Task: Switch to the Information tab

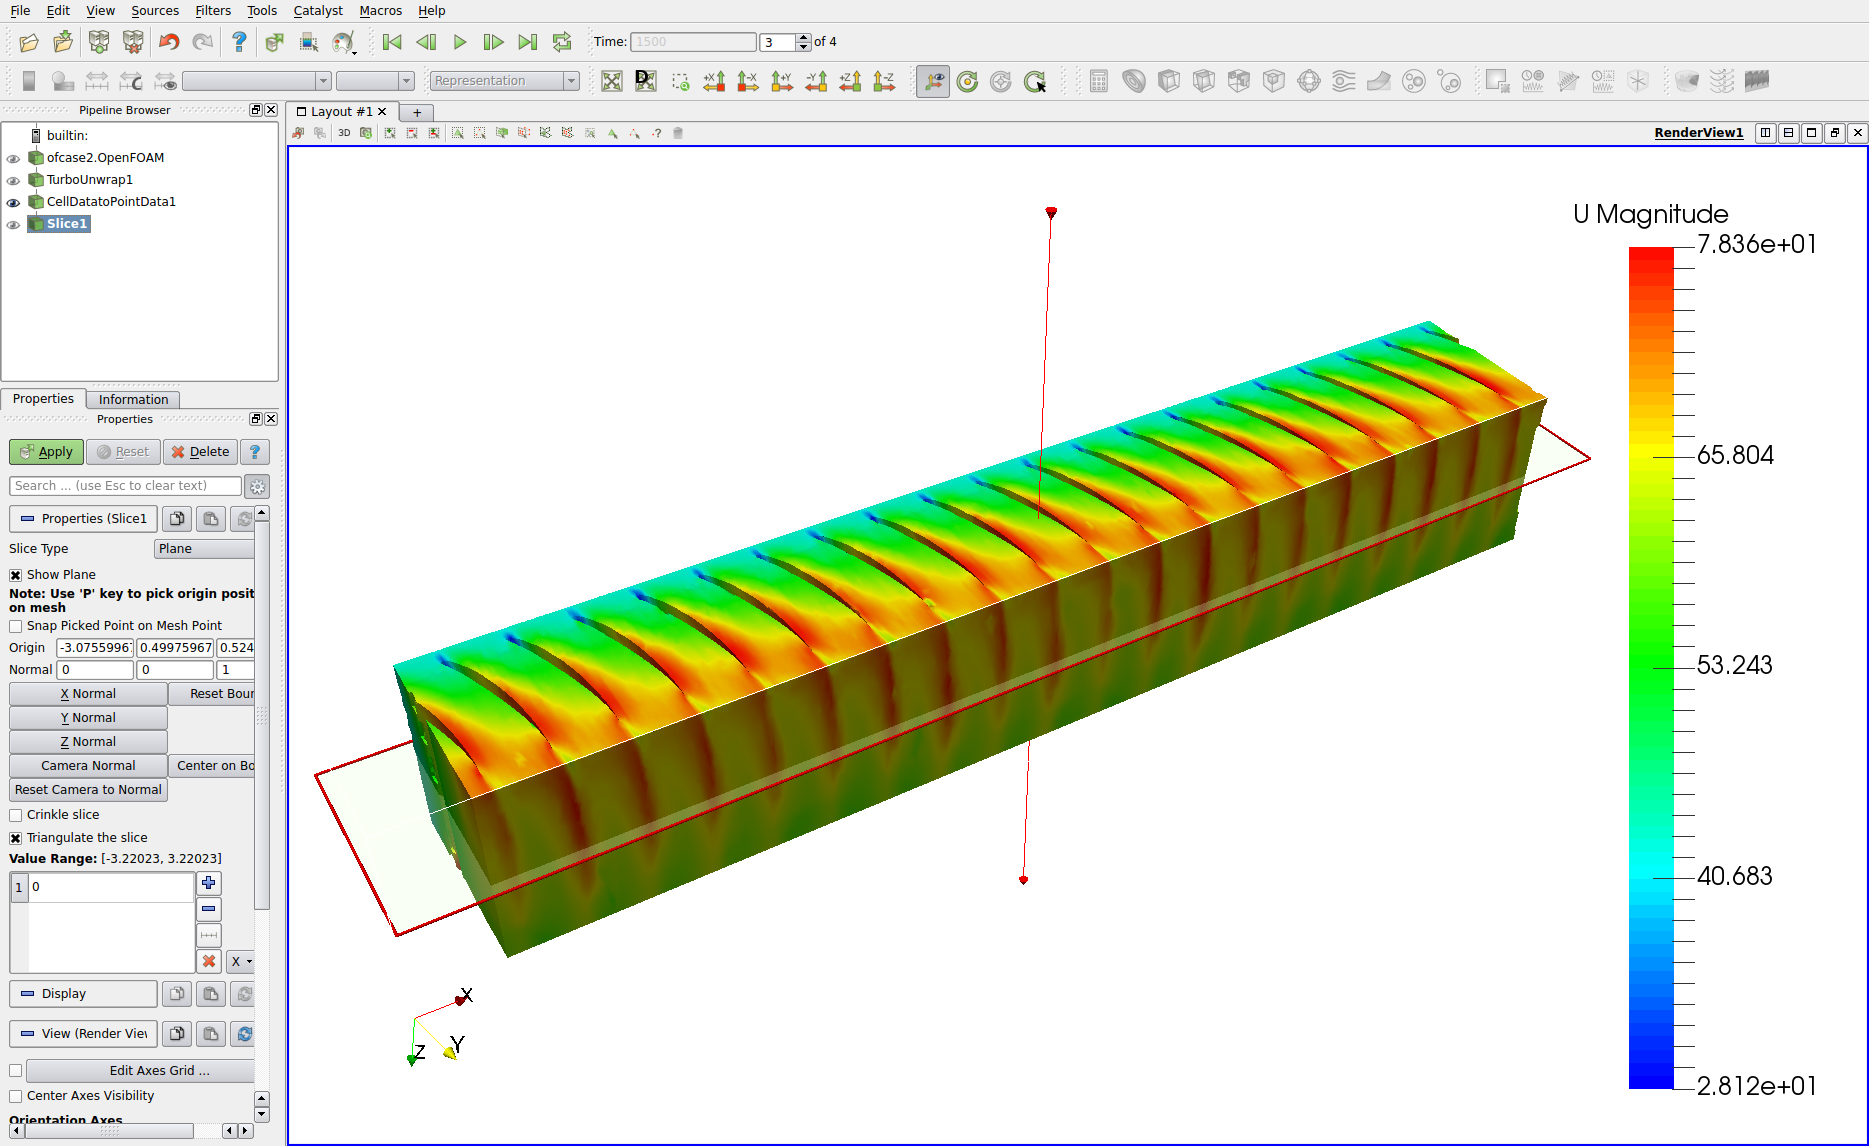Action: 133,399
